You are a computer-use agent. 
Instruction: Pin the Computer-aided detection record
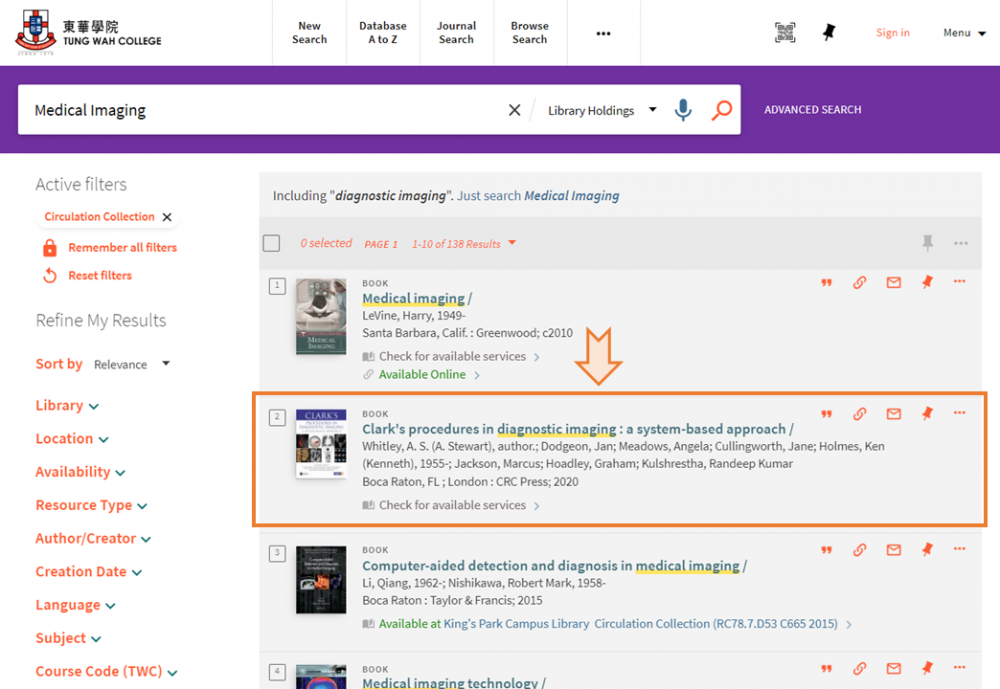point(927,549)
